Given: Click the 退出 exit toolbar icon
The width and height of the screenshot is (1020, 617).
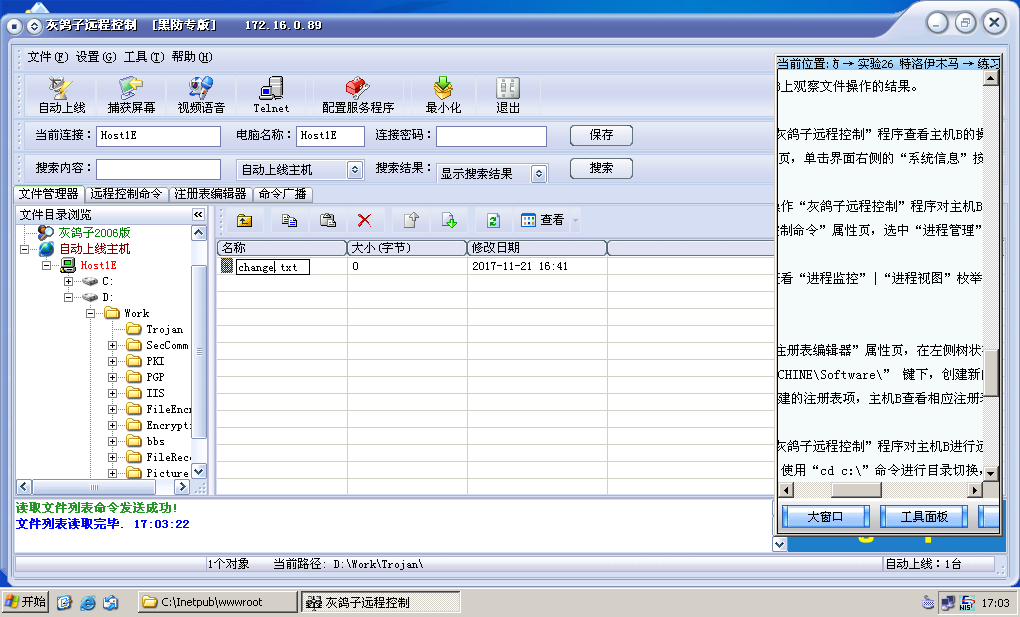Looking at the screenshot, I should coord(508,95).
